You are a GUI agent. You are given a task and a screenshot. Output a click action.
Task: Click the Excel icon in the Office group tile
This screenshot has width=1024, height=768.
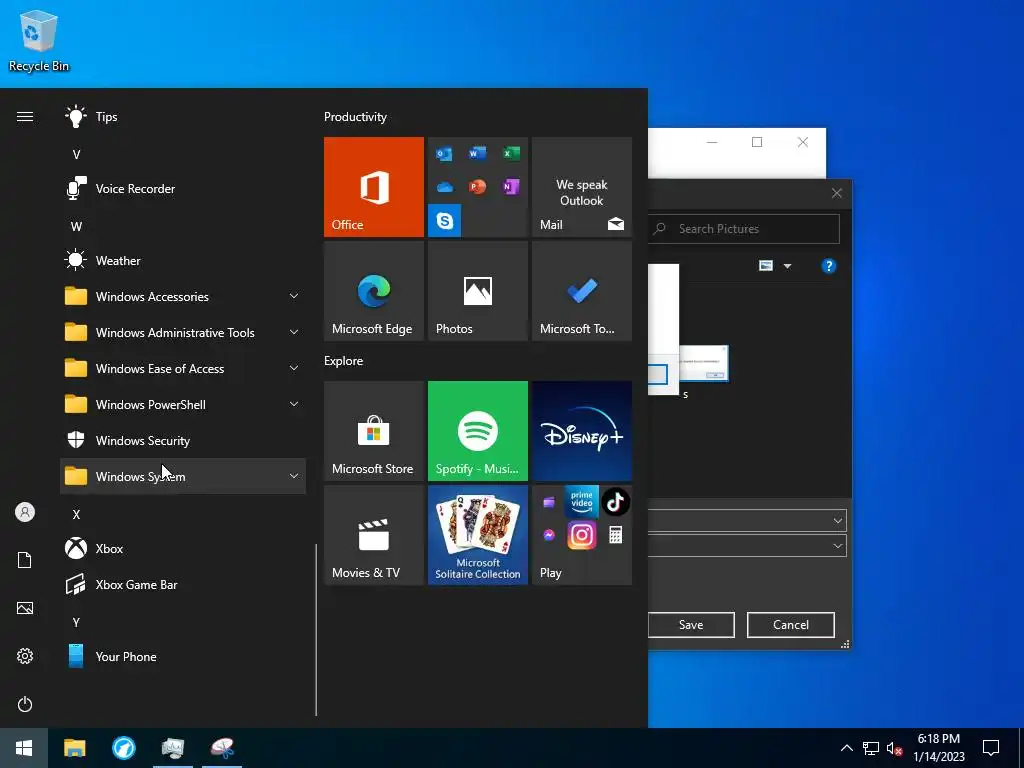511,153
